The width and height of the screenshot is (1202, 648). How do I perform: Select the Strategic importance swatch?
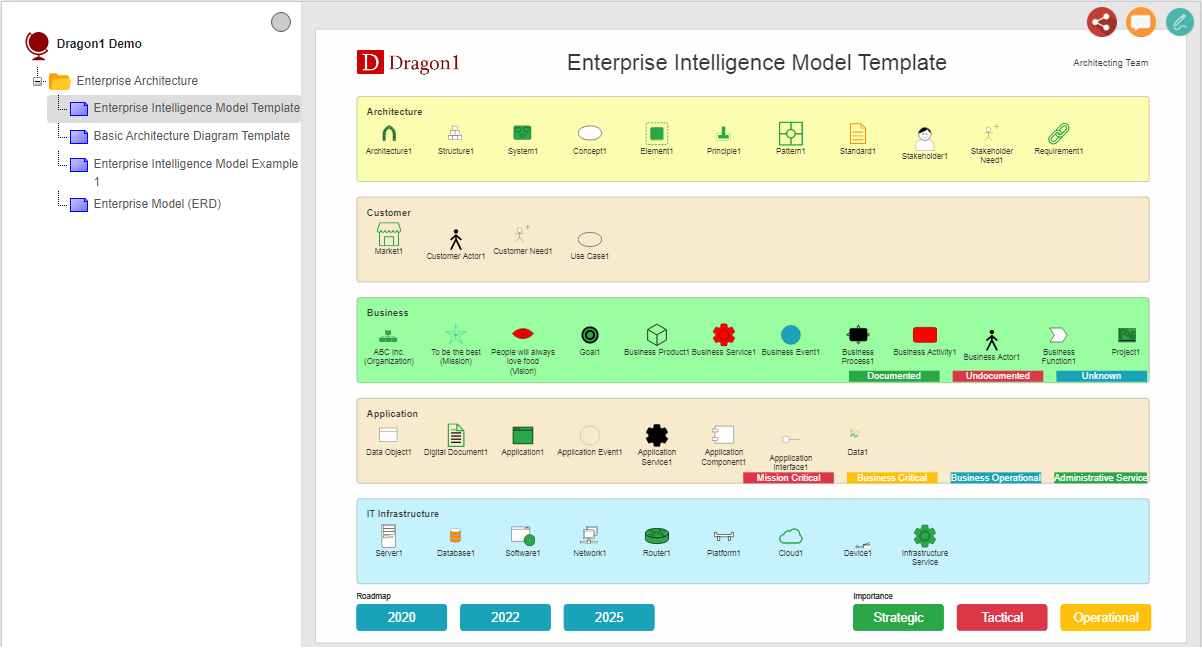tap(898, 617)
